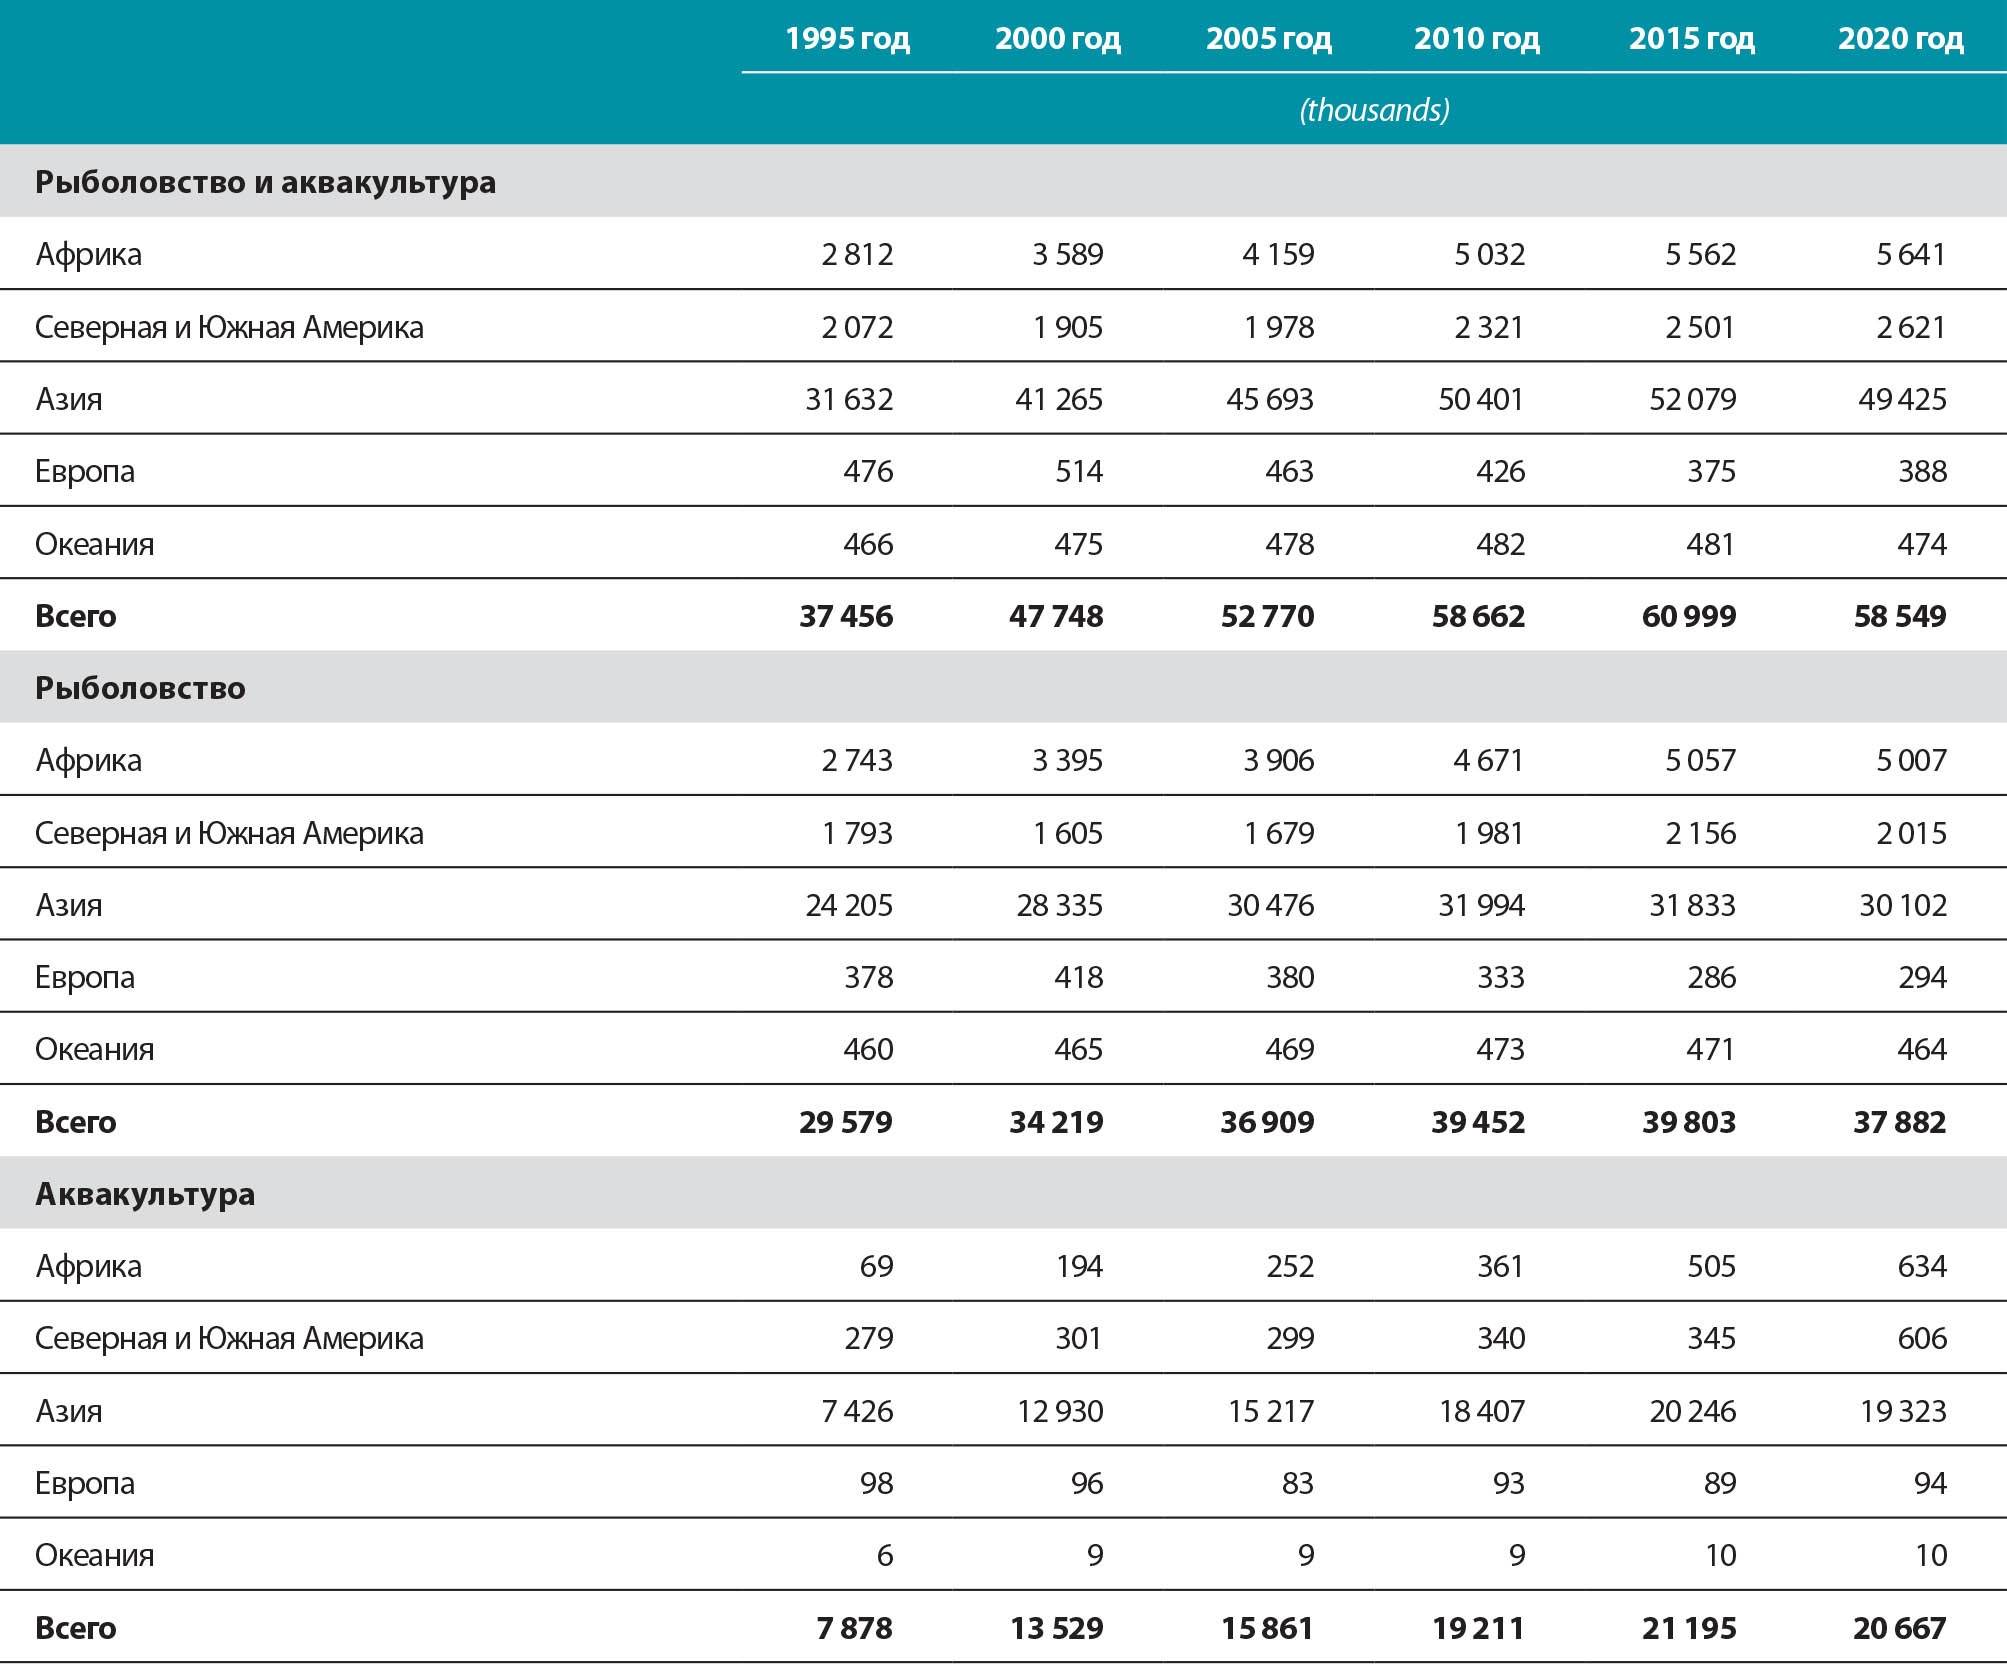
Task: Select the '2000 год' column header
Action: click(x=1058, y=39)
